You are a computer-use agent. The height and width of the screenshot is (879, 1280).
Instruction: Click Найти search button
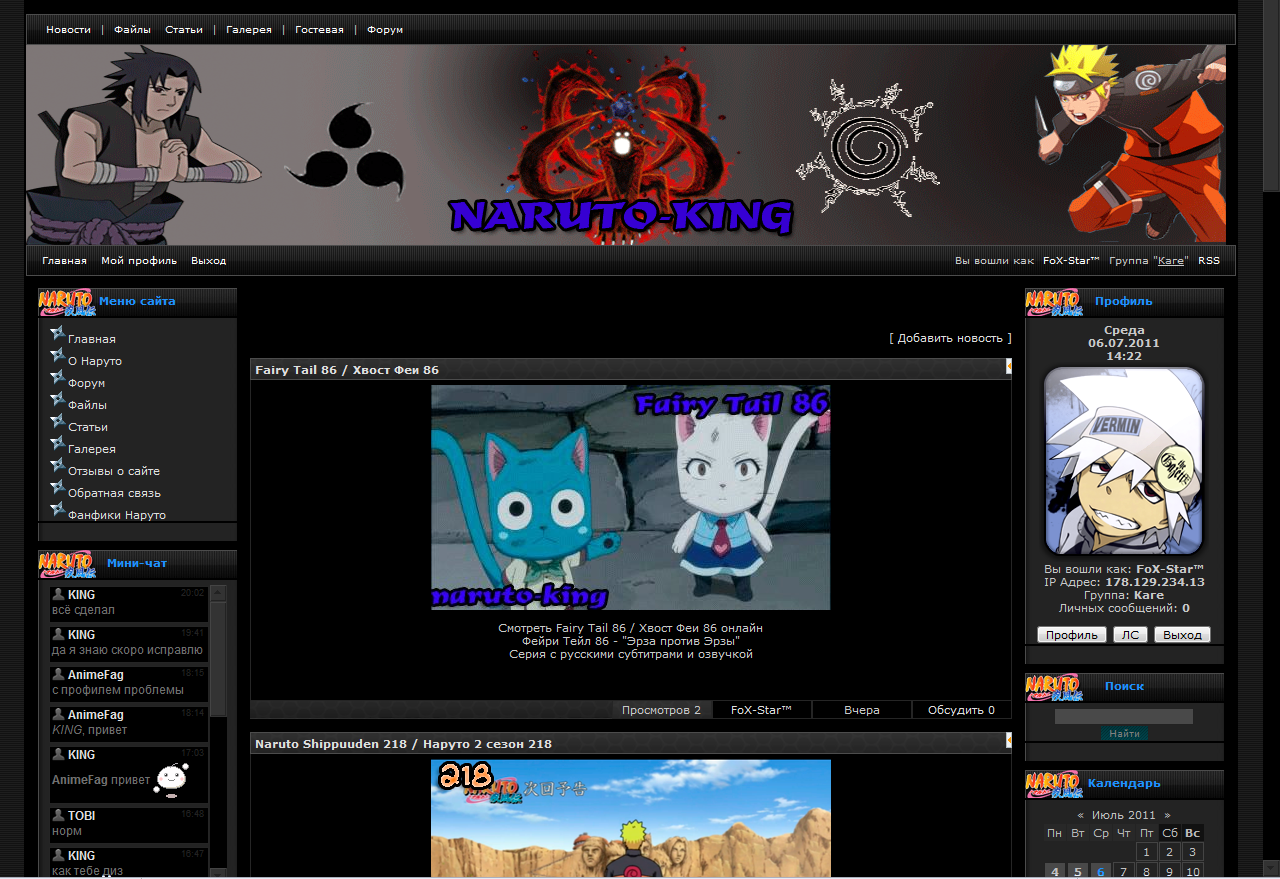click(1124, 734)
